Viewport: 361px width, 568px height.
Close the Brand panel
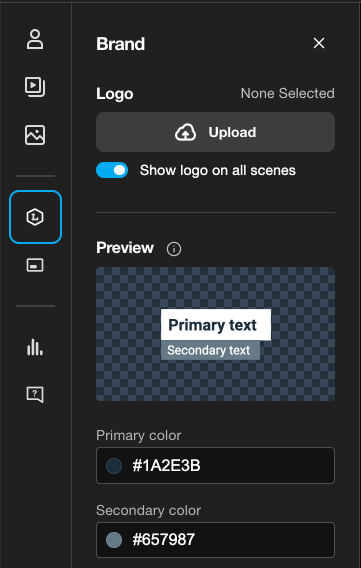tap(319, 43)
